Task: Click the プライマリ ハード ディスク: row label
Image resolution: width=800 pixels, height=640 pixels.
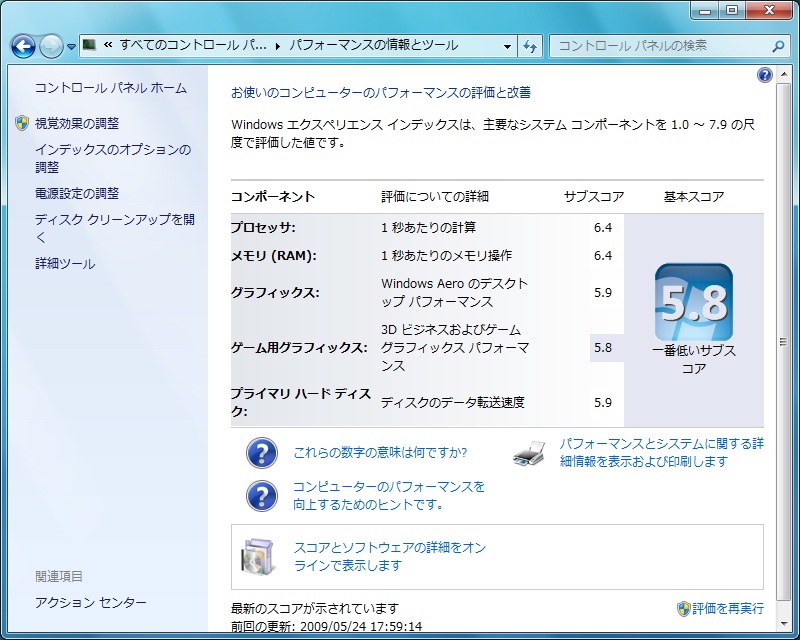Action: 301,402
